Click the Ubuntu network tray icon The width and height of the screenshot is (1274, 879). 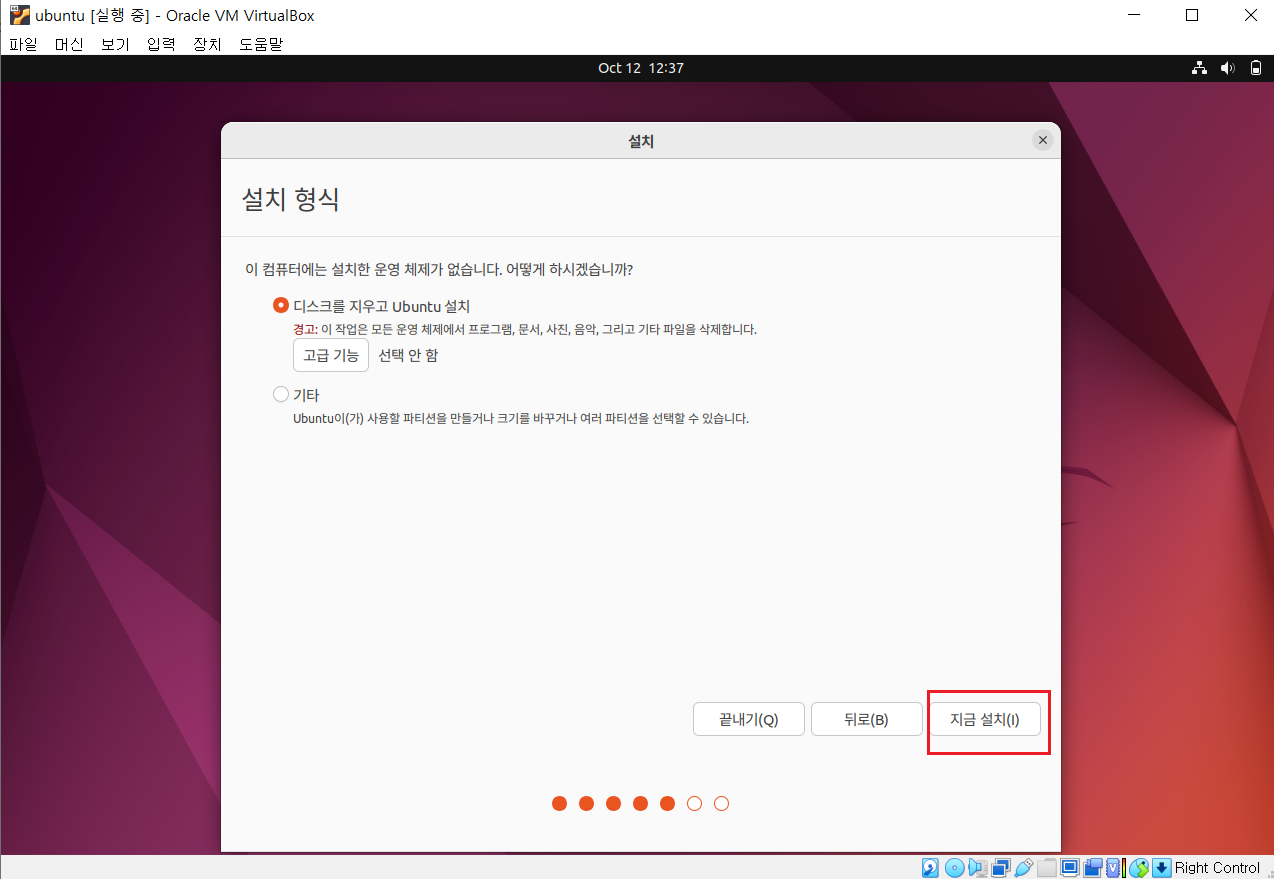click(1200, 68)
